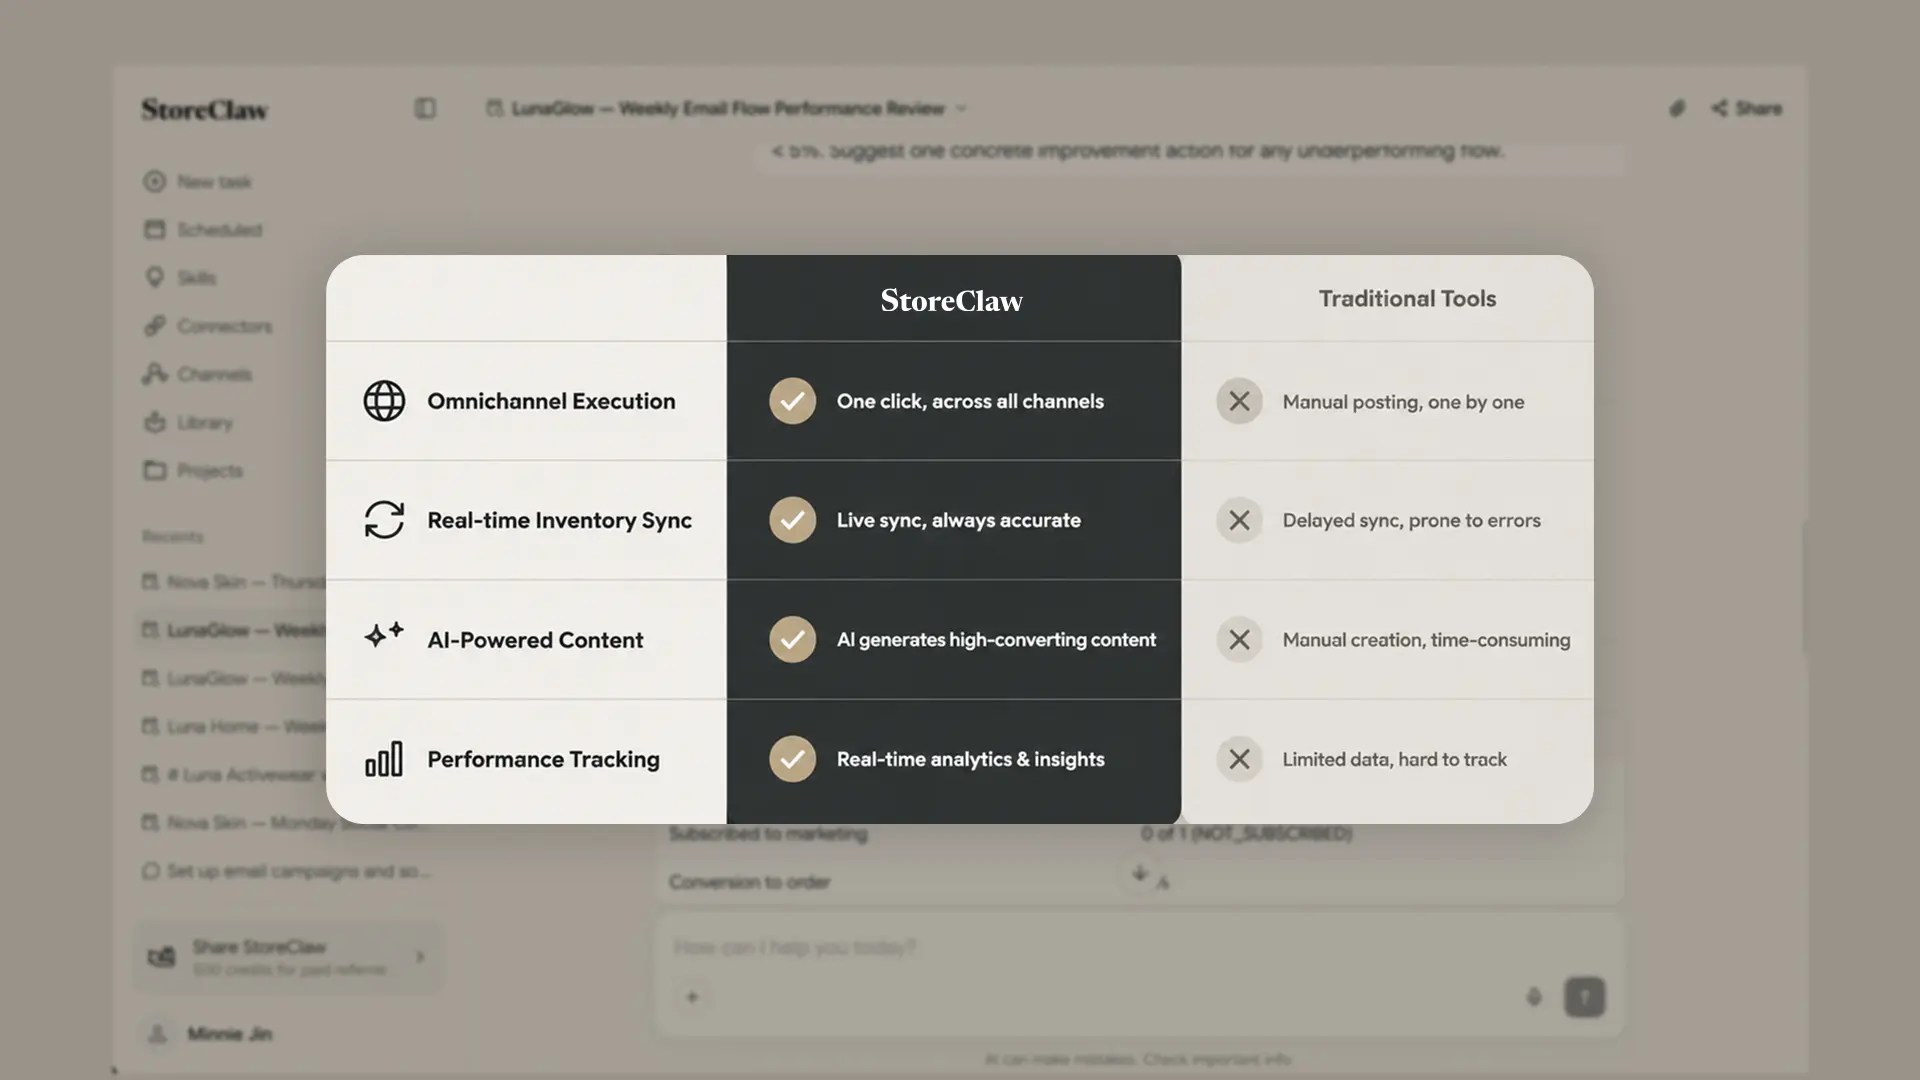
Task: Click the Minnie Jin account name
Action: point(230,1034)
